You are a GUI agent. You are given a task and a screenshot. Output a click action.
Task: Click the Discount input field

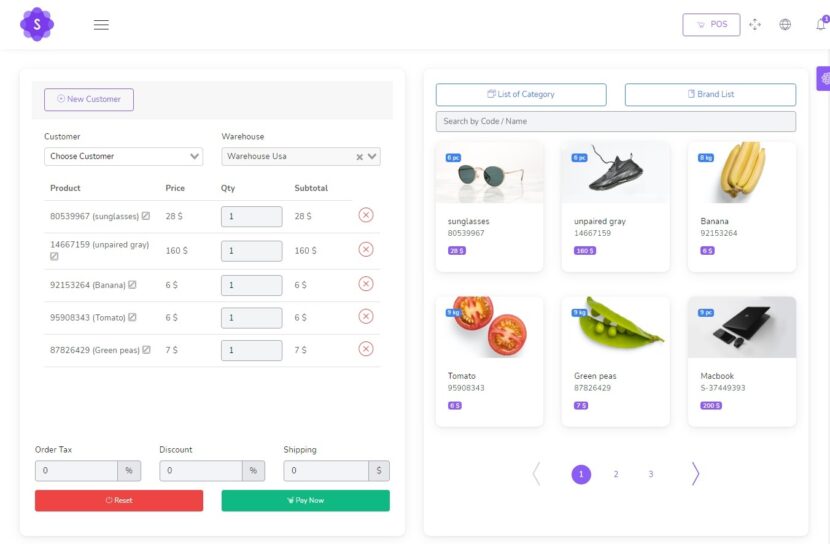(201, 470)
